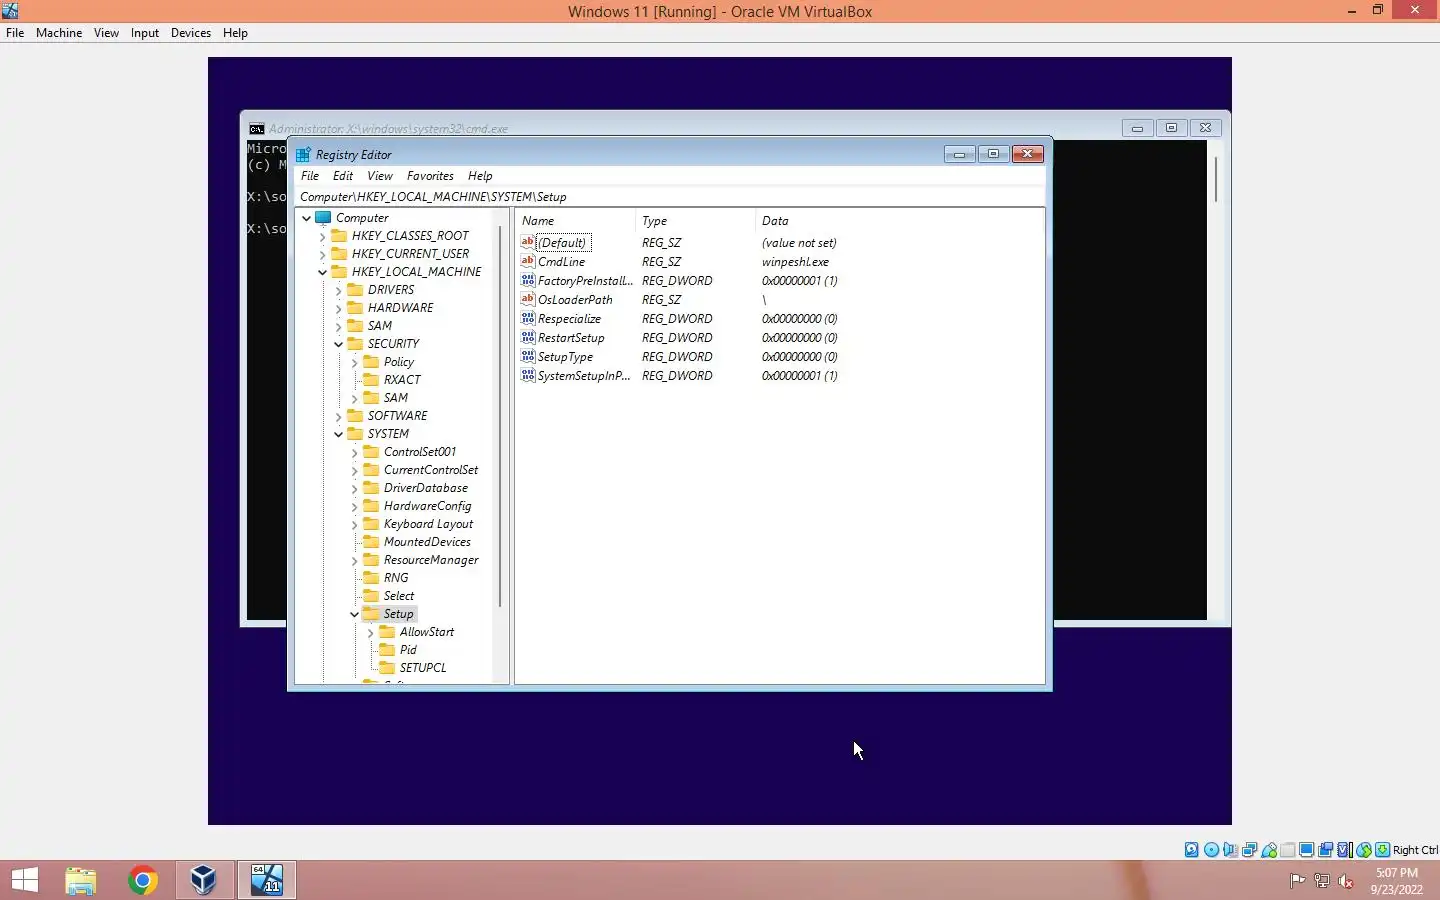Click the CmdLine string value icon
Screen dimensions: 1440x900
coord(528,261)
